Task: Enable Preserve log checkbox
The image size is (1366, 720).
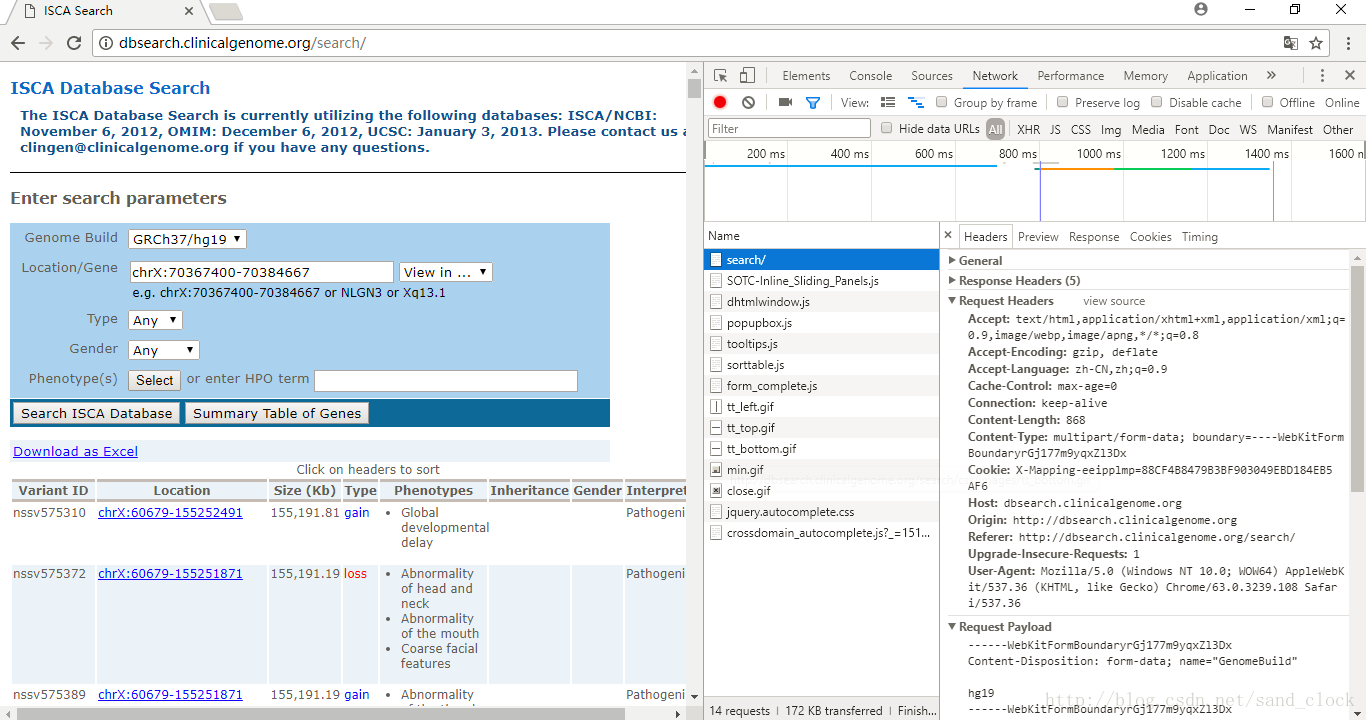Action: tap(1063, 102)
